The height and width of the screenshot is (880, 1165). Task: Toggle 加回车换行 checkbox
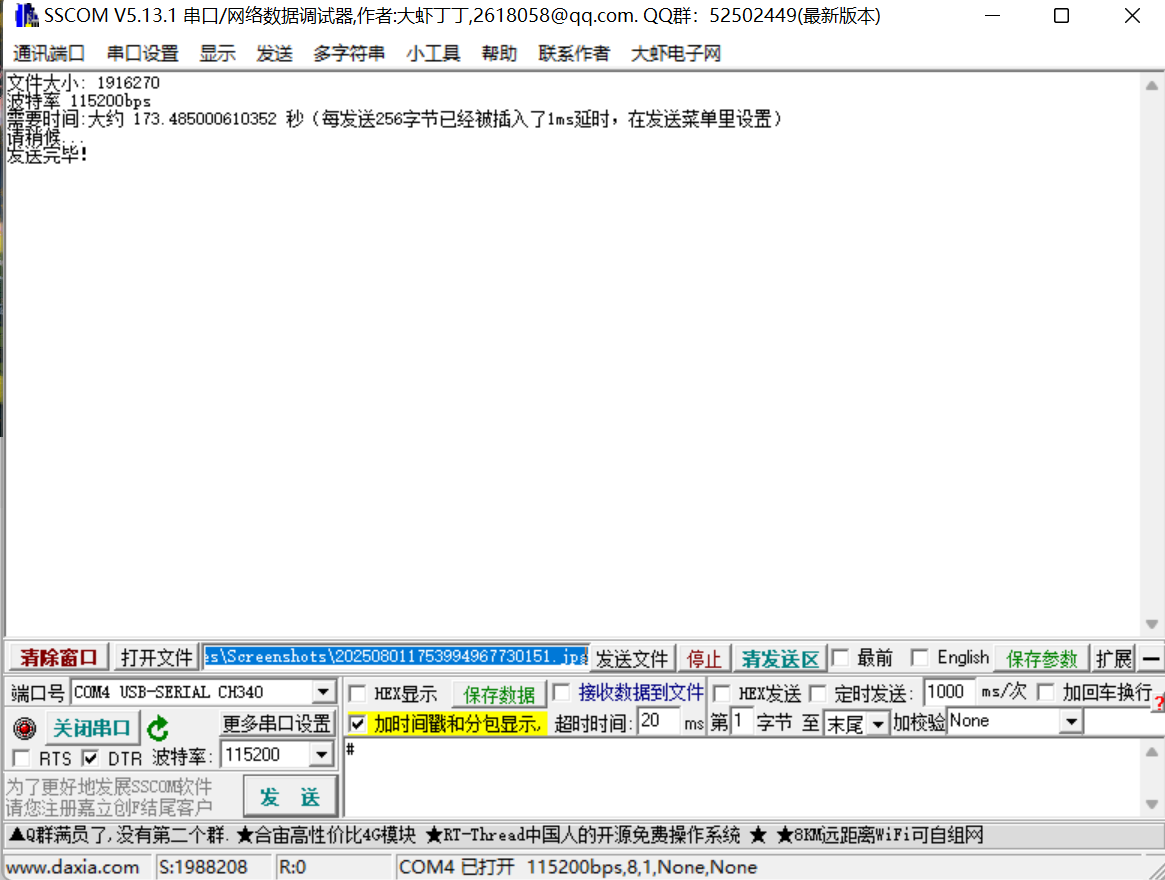pyautogui.click(x=1045, y=692)
